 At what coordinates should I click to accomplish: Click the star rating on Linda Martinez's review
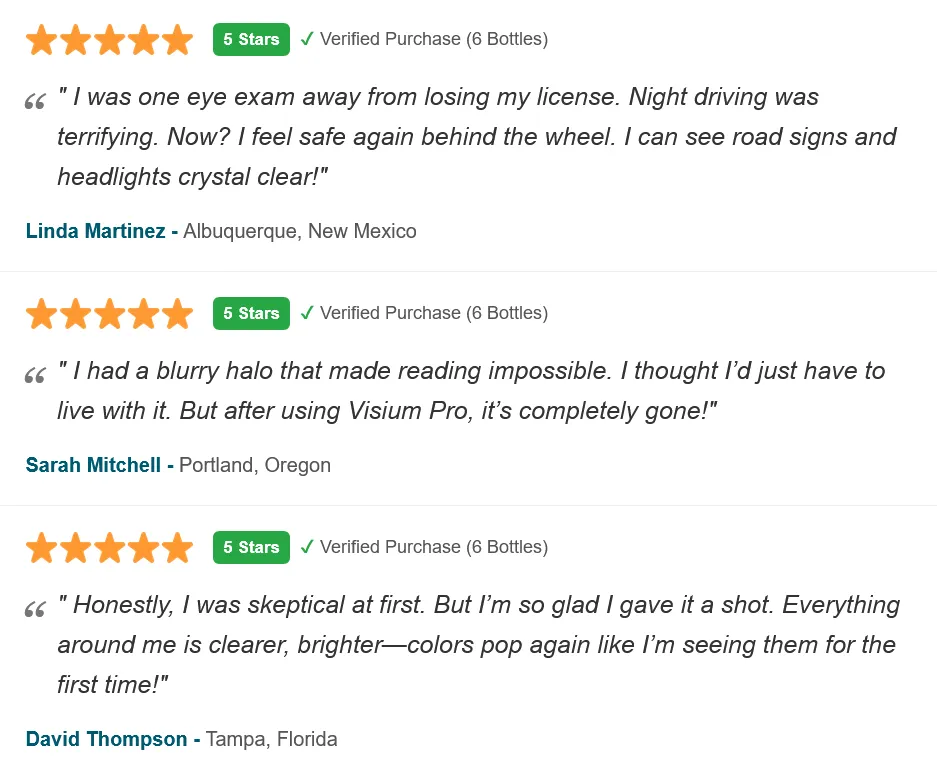(x=109, y=39)
